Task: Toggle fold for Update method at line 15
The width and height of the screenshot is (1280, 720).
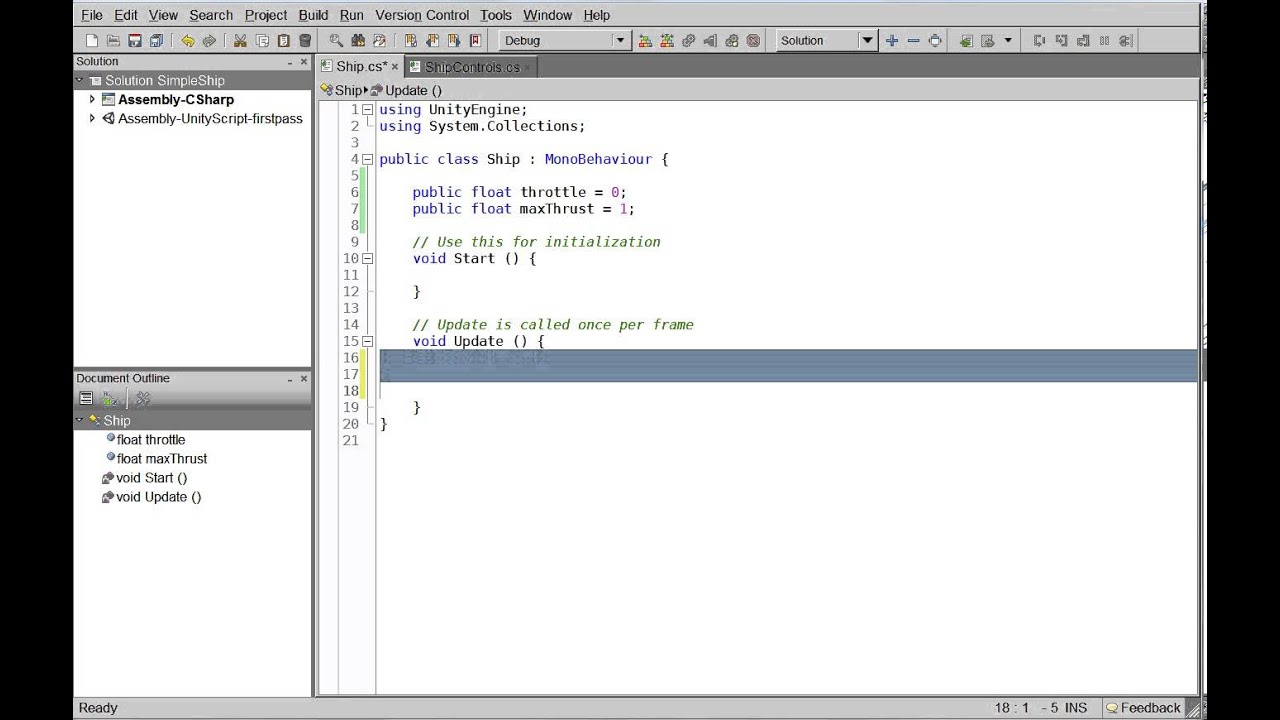Action: click(367, 341)
